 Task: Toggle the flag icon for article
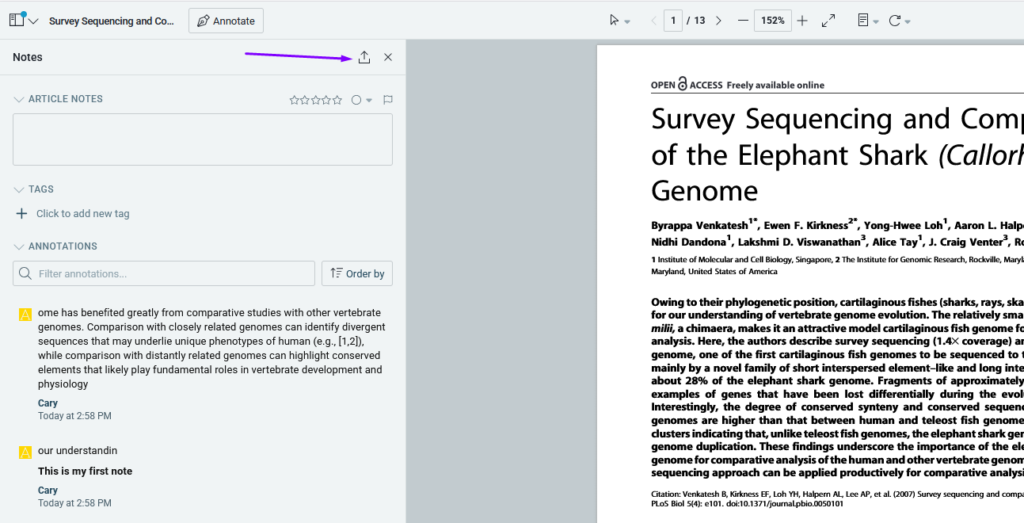388,100
